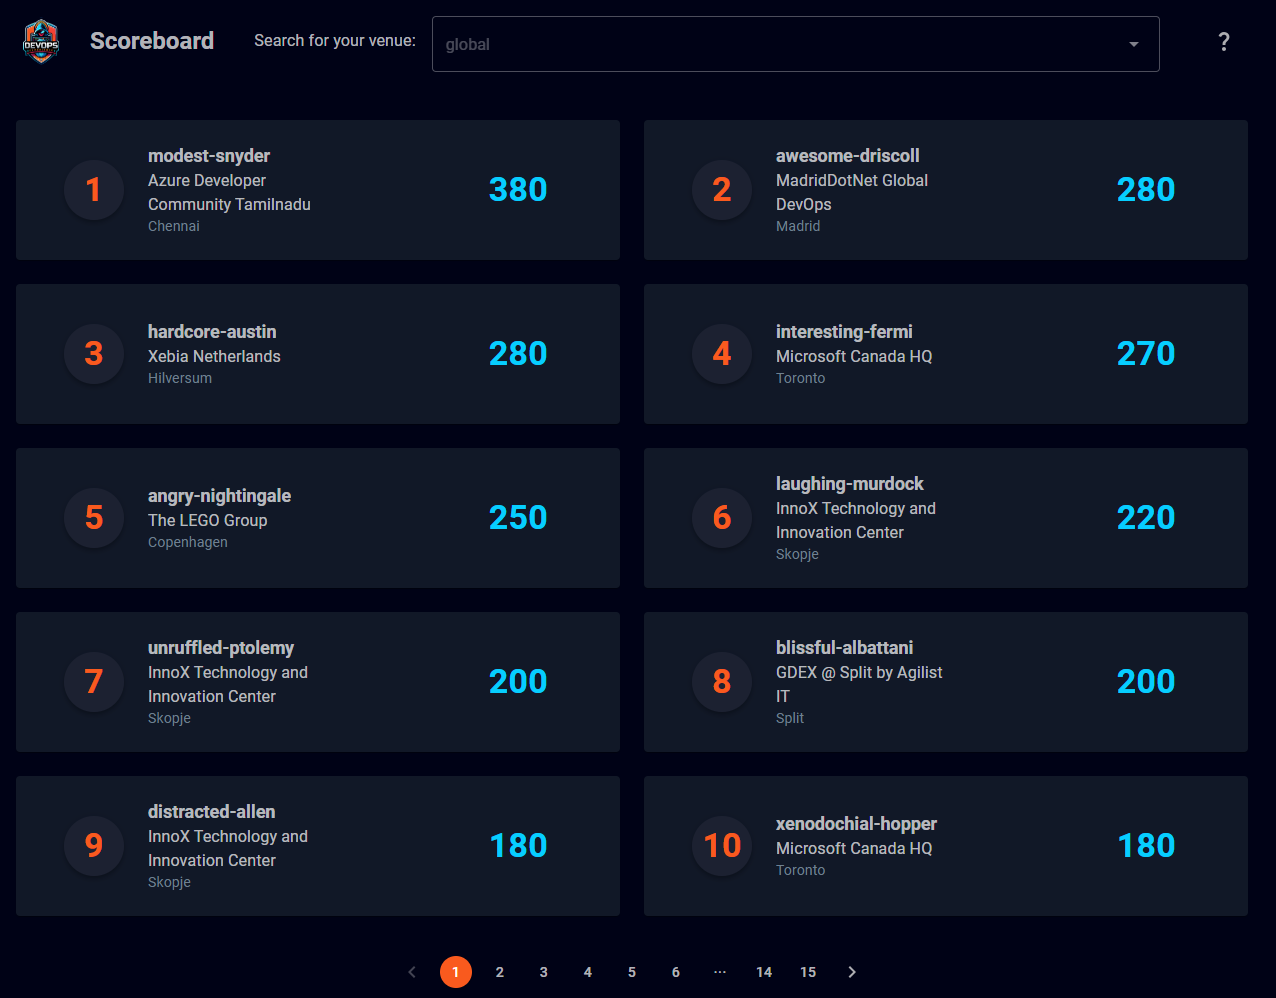Screen dimensions: 1276x998
Task: Click the score 220
Action: [1146, 518]
